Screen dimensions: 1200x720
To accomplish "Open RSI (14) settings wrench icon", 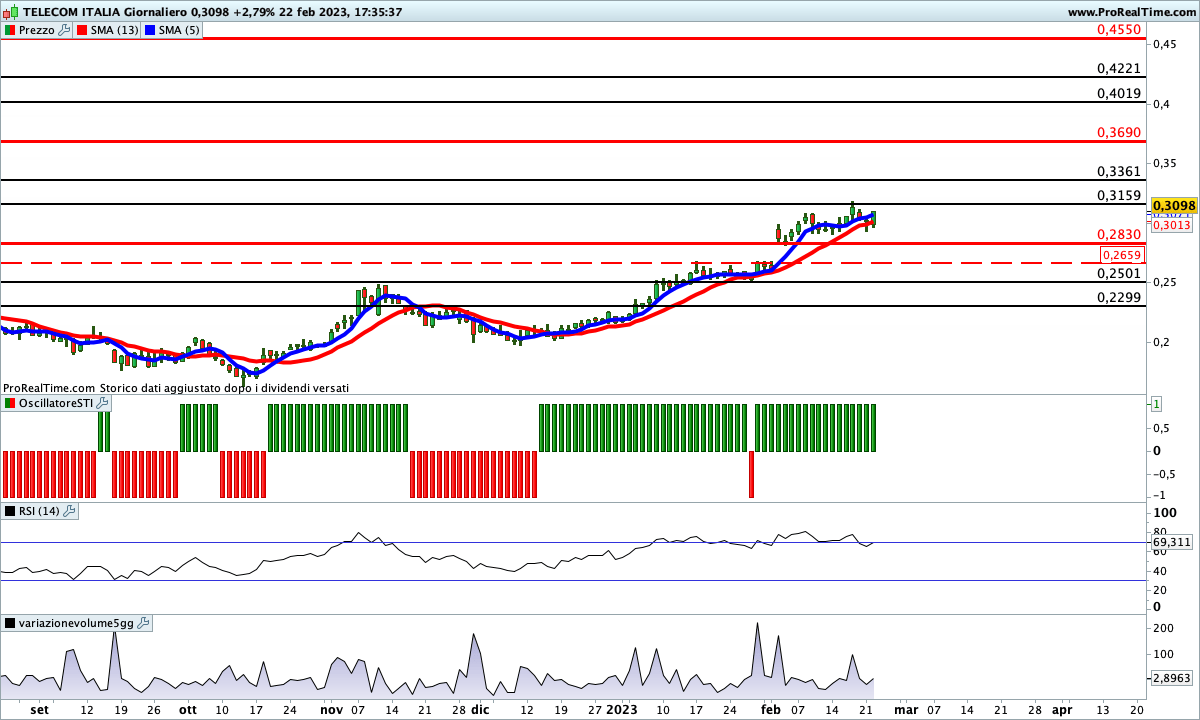I will point(69,511).
